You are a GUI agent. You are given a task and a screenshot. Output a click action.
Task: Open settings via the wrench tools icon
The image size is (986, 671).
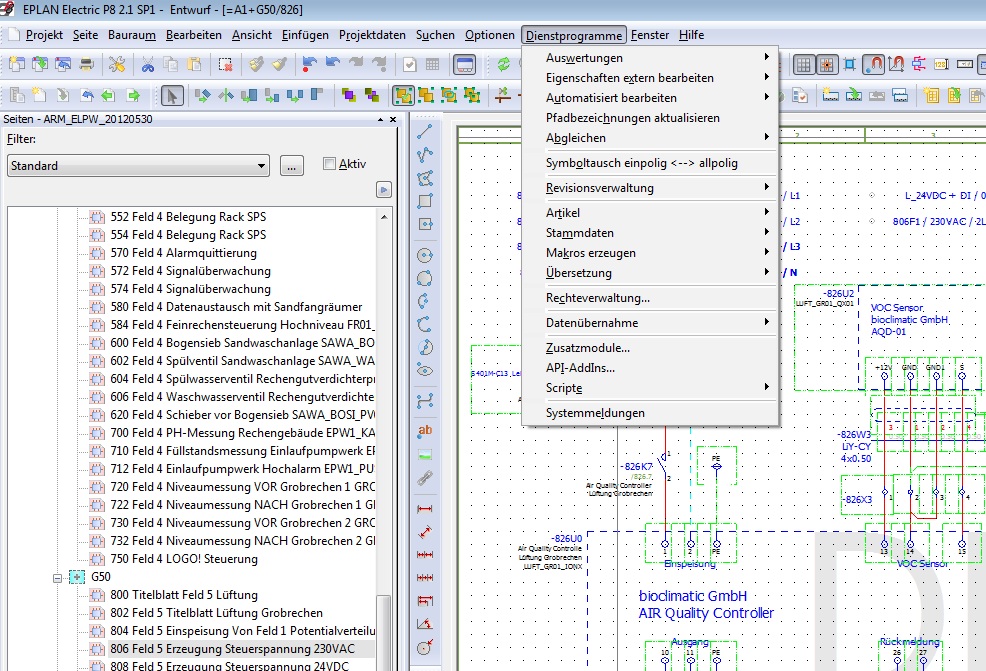(117, 64)
